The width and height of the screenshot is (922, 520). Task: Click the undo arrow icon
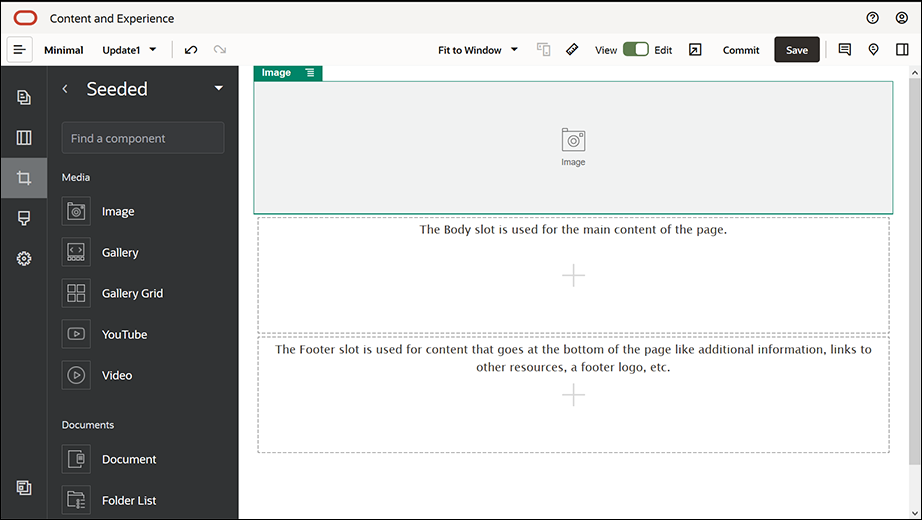[x=191, y=50]
